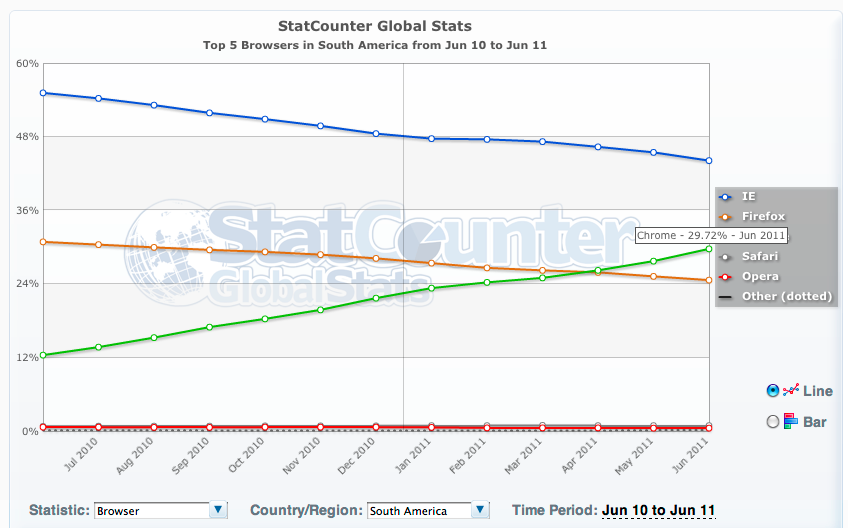Click the Opera legend marker icon
848x528 pixels.
tap(727, 276)
